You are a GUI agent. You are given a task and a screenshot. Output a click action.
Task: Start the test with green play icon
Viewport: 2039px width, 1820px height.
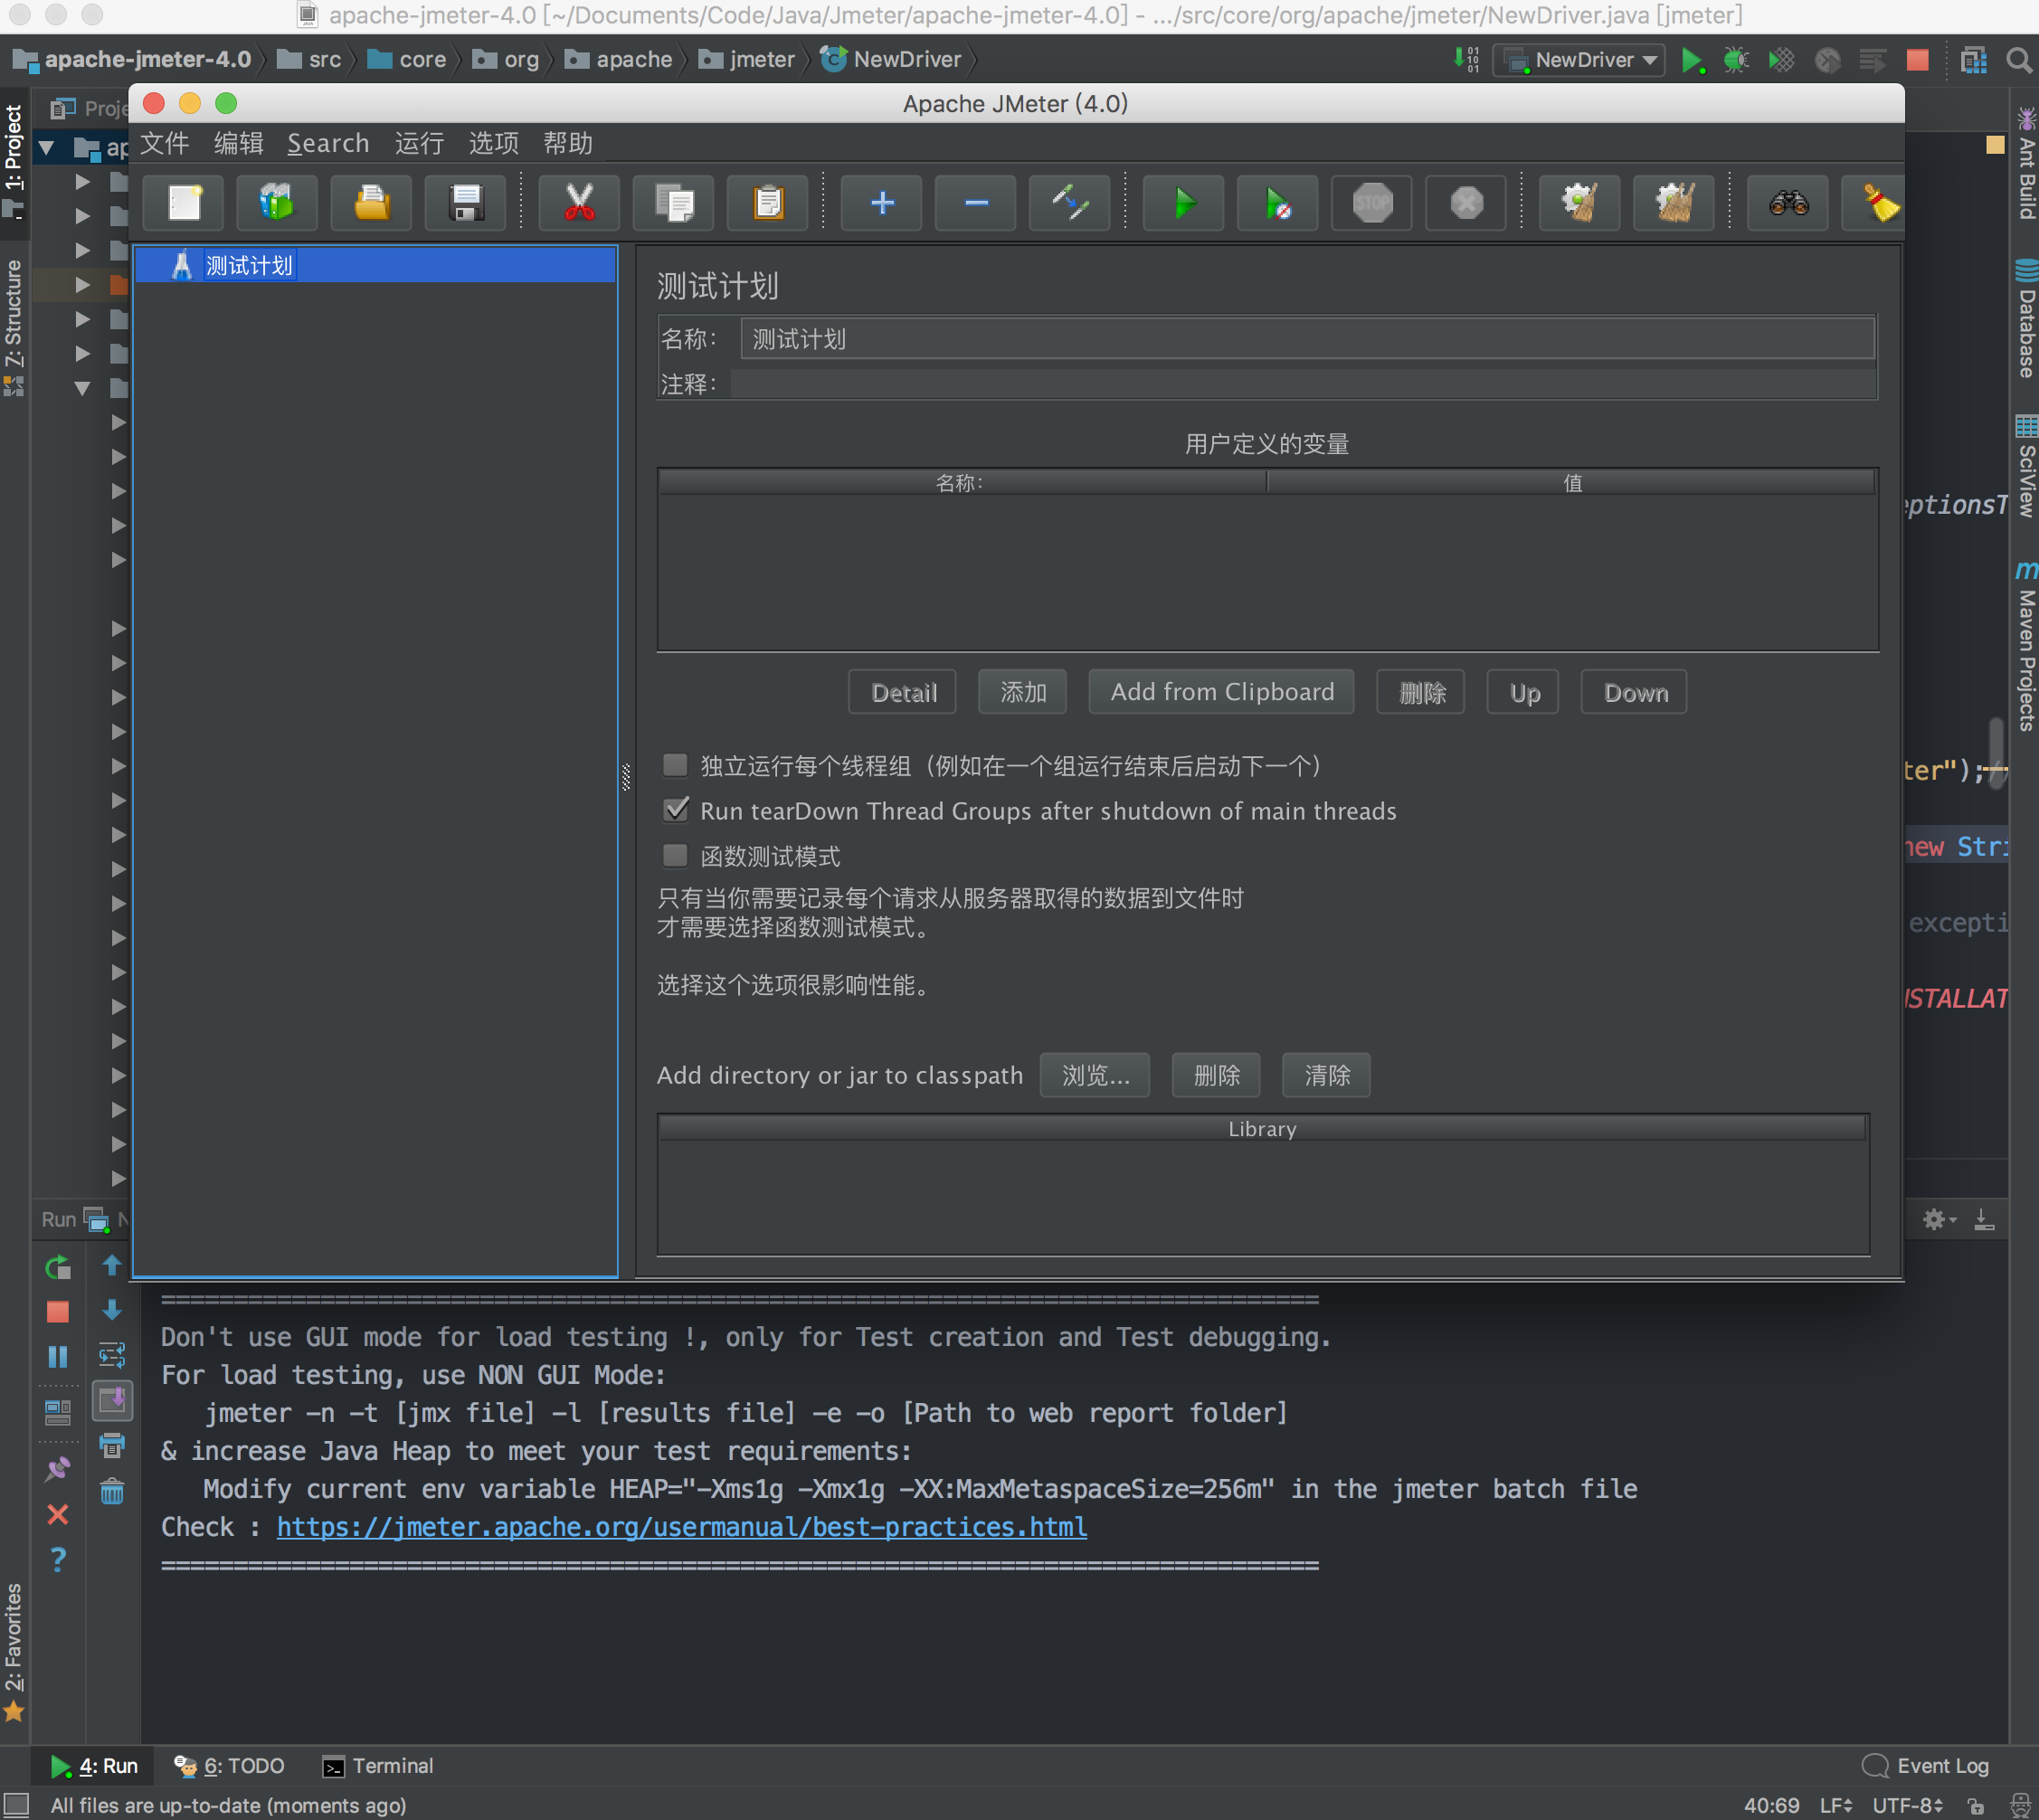[x=1184, y=203]
